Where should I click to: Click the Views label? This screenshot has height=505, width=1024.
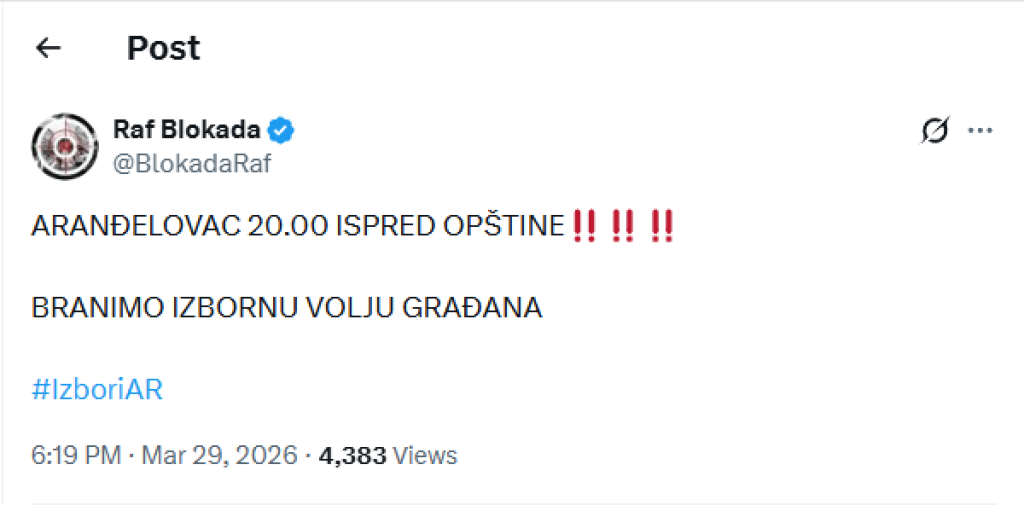[425, 456]
